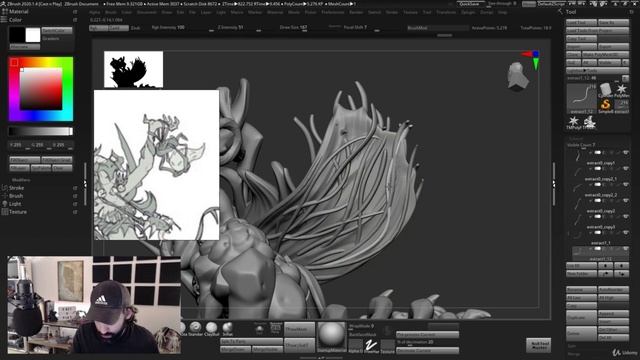Open the Alpha Off slot
640x360 pixels.
[x=355, y=346]
